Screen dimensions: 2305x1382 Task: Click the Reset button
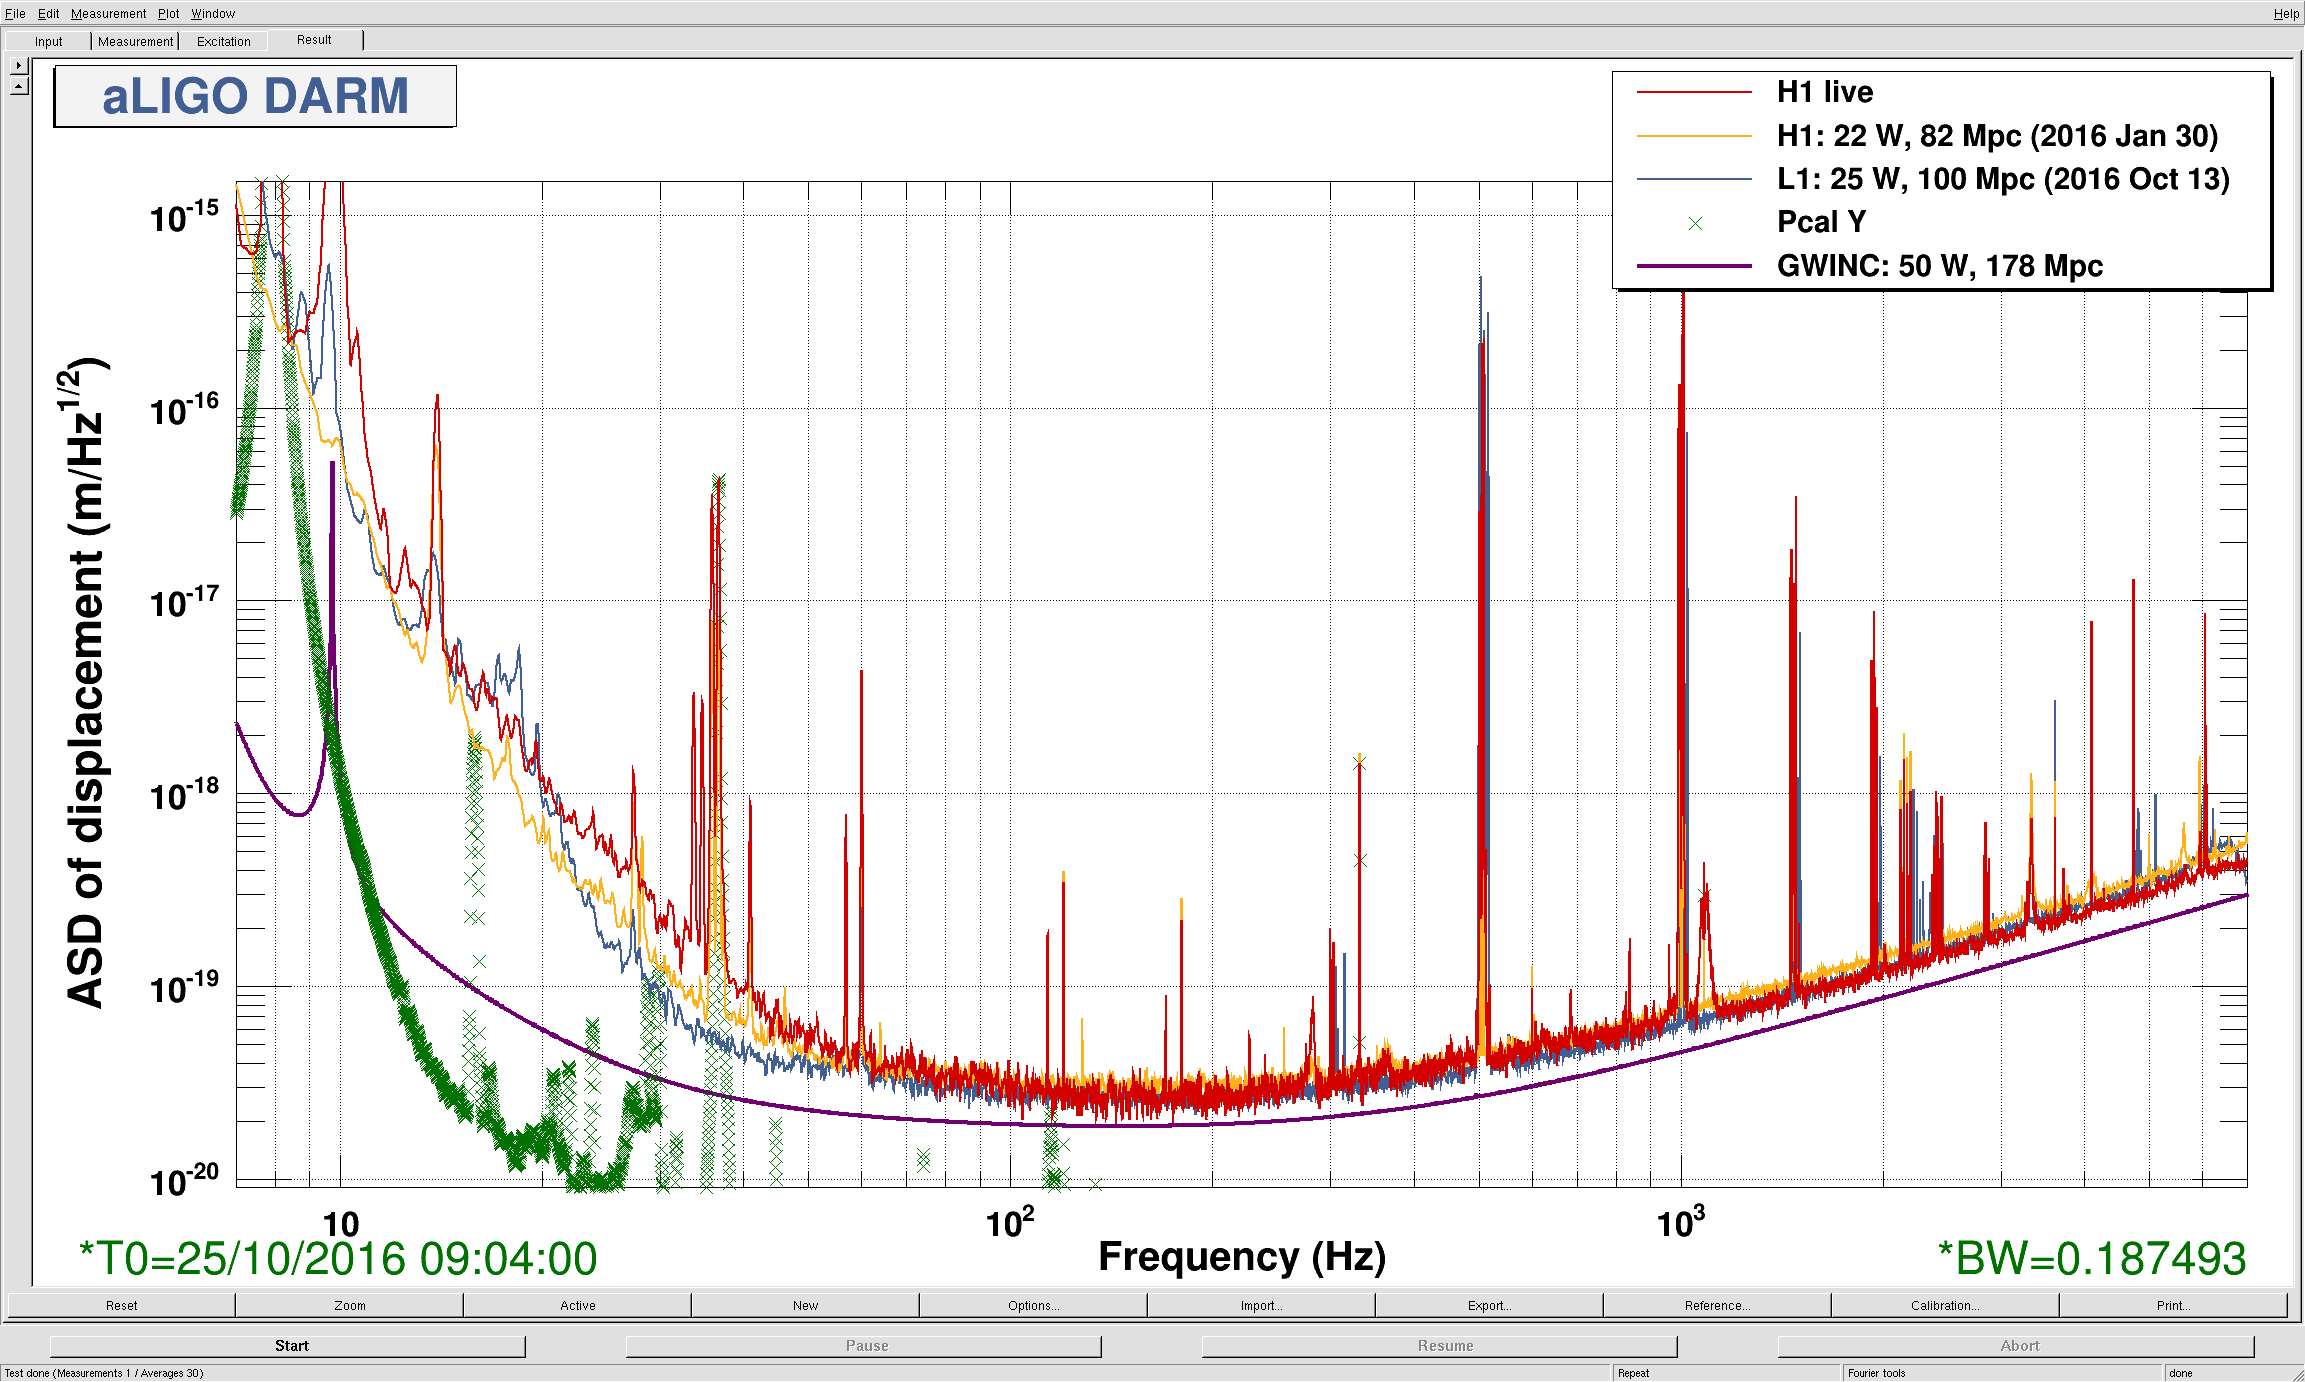(121, 1305)
